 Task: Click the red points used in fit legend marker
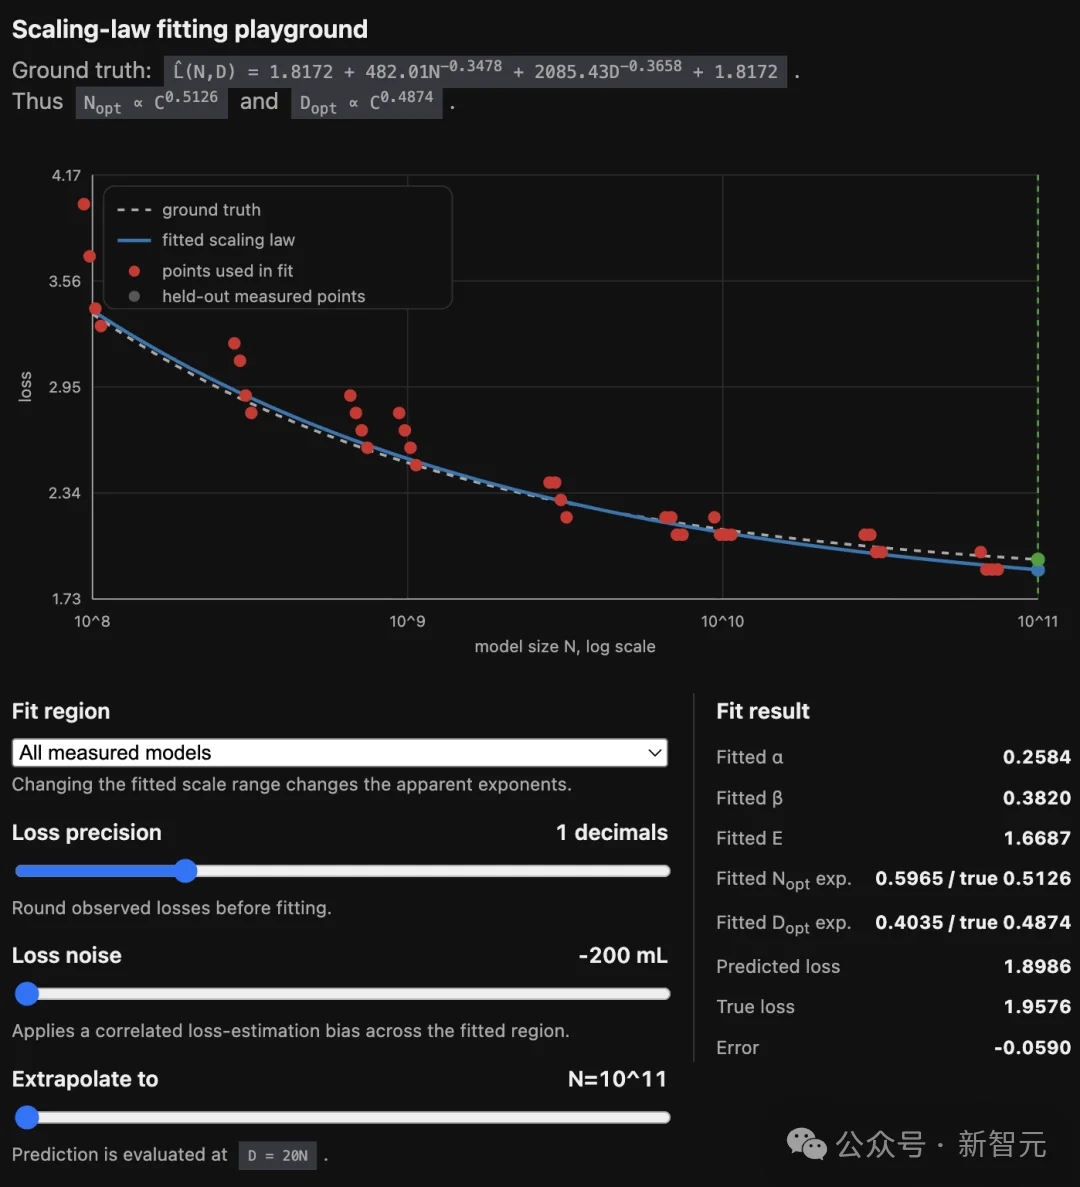coord(134,271)
